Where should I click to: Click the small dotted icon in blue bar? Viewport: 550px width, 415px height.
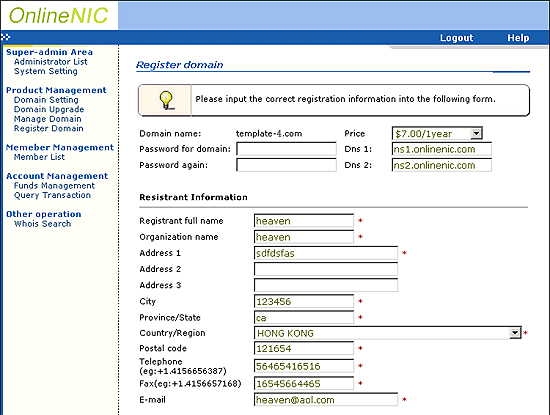click(6, 37)
